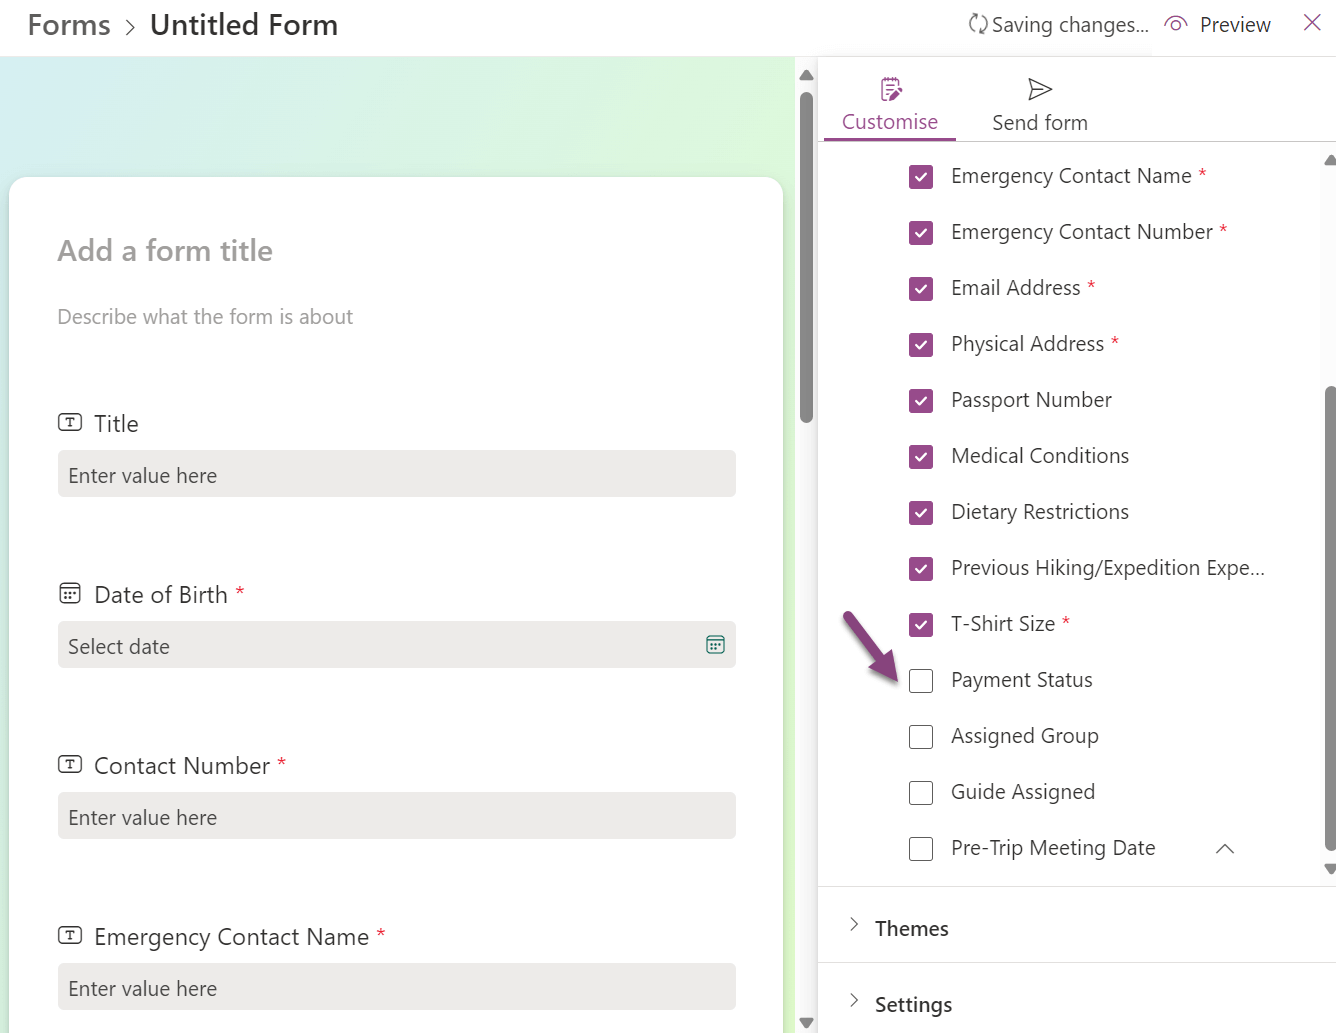Image resolution: width=1336 pixels, height=1033 pixels.
Task: Click the Preview eye icon
Action: click(x=1176, y=24)
